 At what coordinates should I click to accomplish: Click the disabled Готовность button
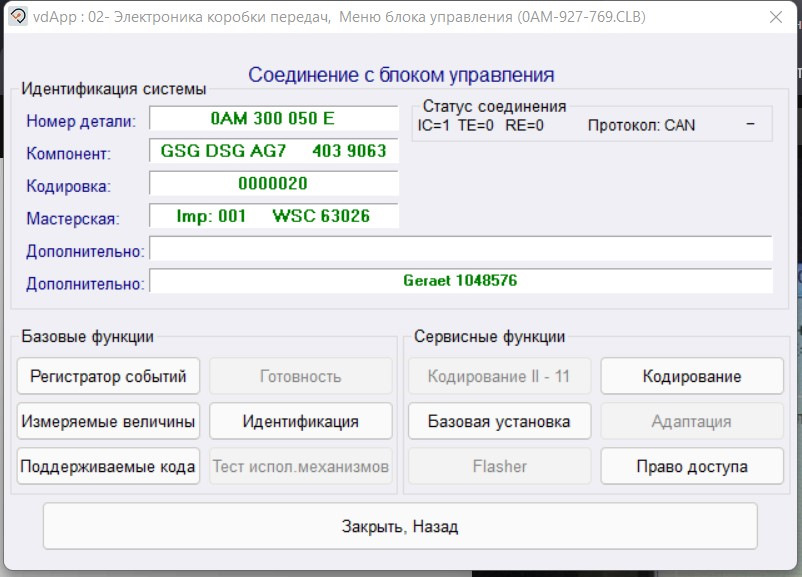point(301,376)
